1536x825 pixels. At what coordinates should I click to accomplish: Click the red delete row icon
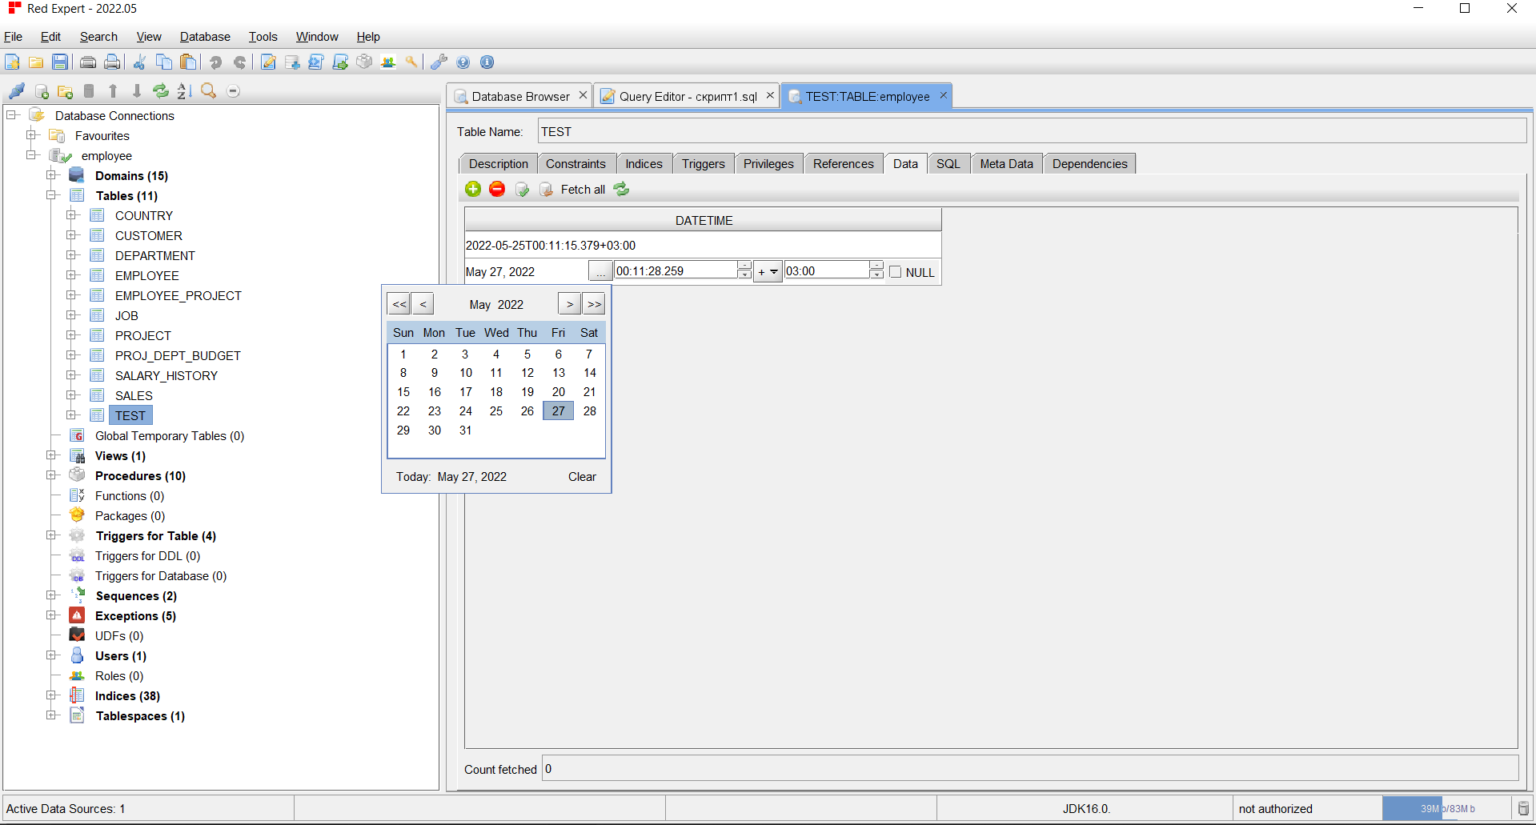(x=497, y=189)
